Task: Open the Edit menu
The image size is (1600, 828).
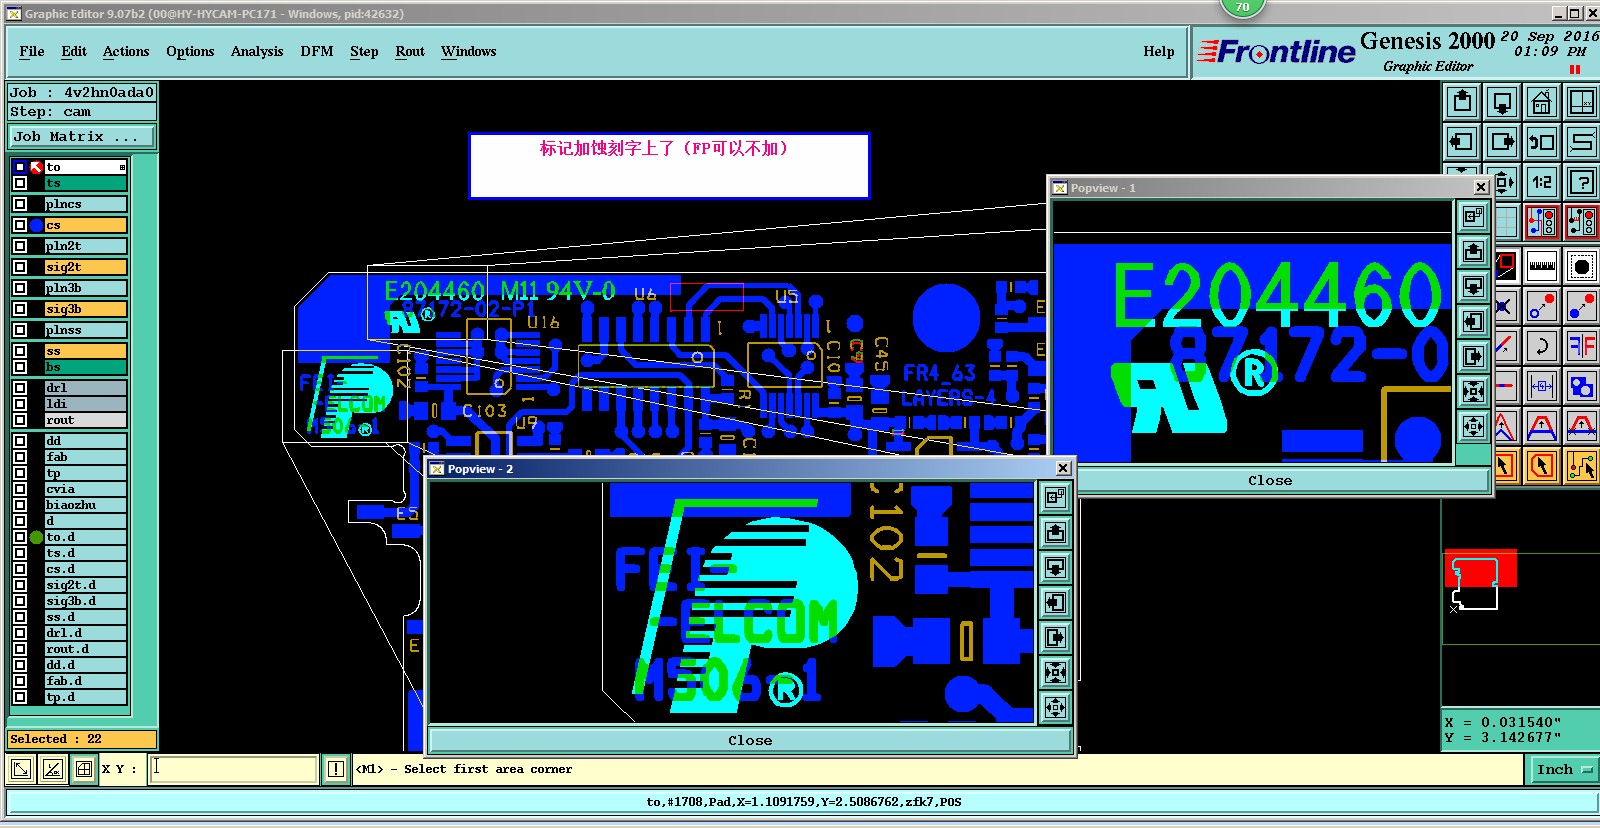Action: click(x=74, y=51)
